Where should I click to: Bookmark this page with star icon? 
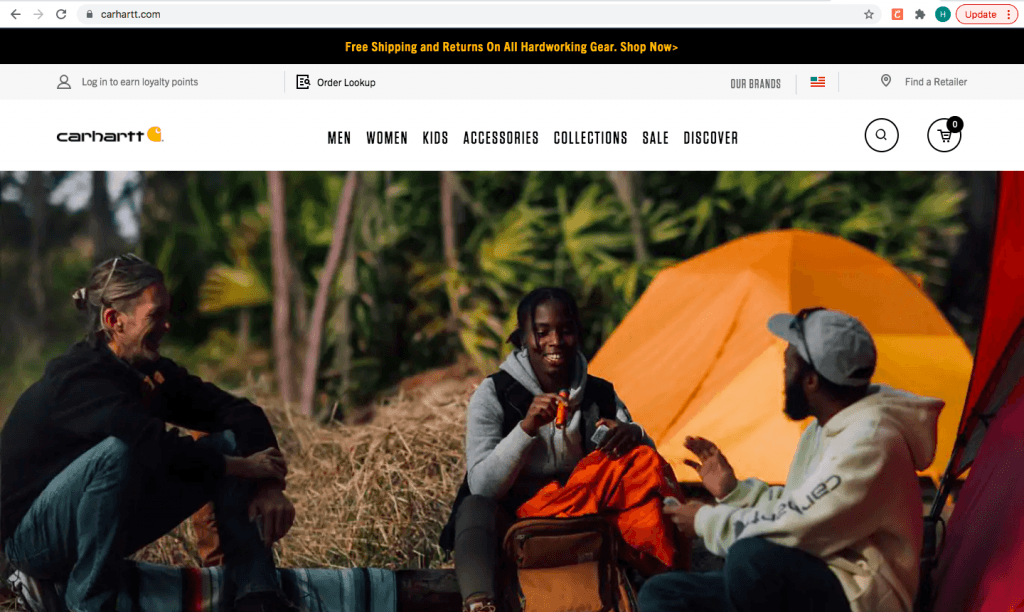click(869, 14)
